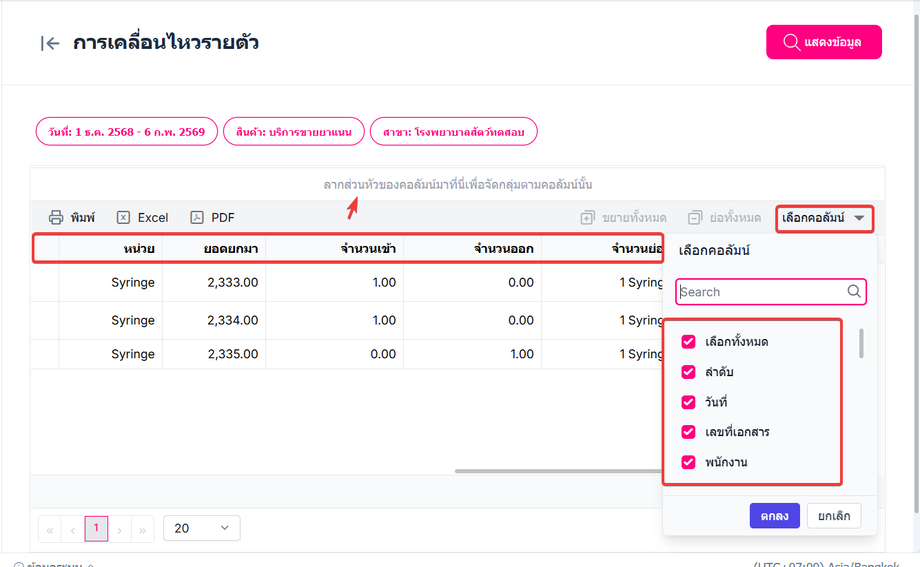Image resolution: width=920 pixels, height=567 pixels.
Task: Click the collapse all (ย่อทั้งหมด) icon
Action: [695, 217]
